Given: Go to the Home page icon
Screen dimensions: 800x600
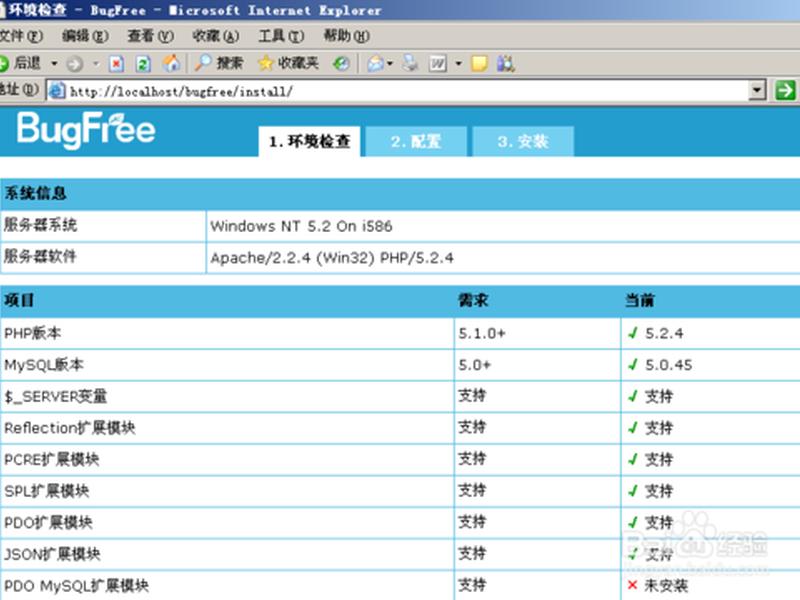Looking at the screenshot, I should coord(171,63).
